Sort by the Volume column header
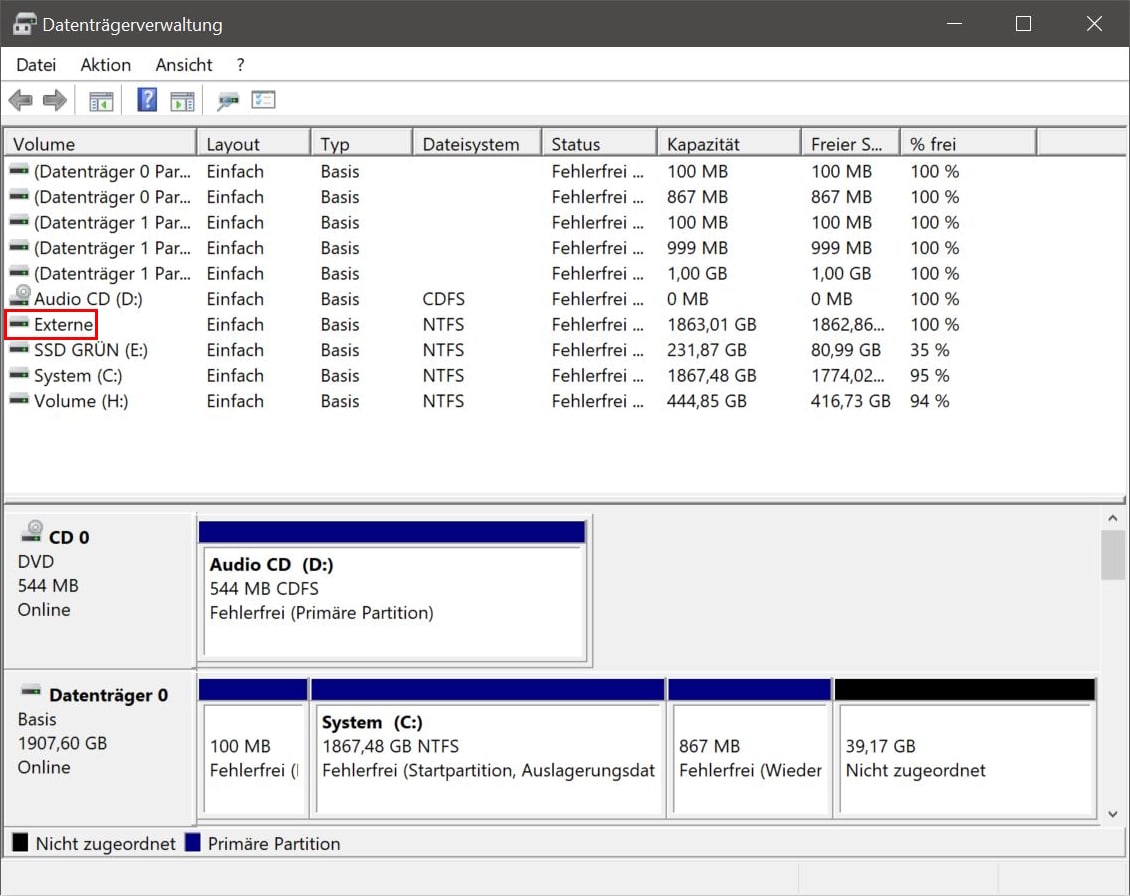The height and width of the screenshot is (896, 1130). coord(100,144)
